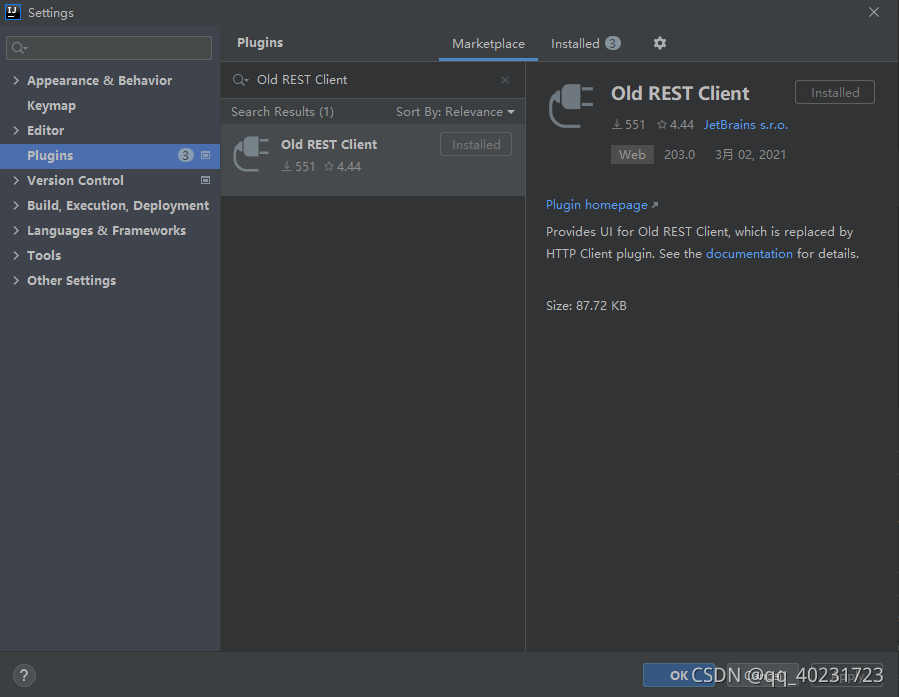Open the Plugin homepage link
The height and width of the screenshot is (697, 899).
[x=597, y=205]
